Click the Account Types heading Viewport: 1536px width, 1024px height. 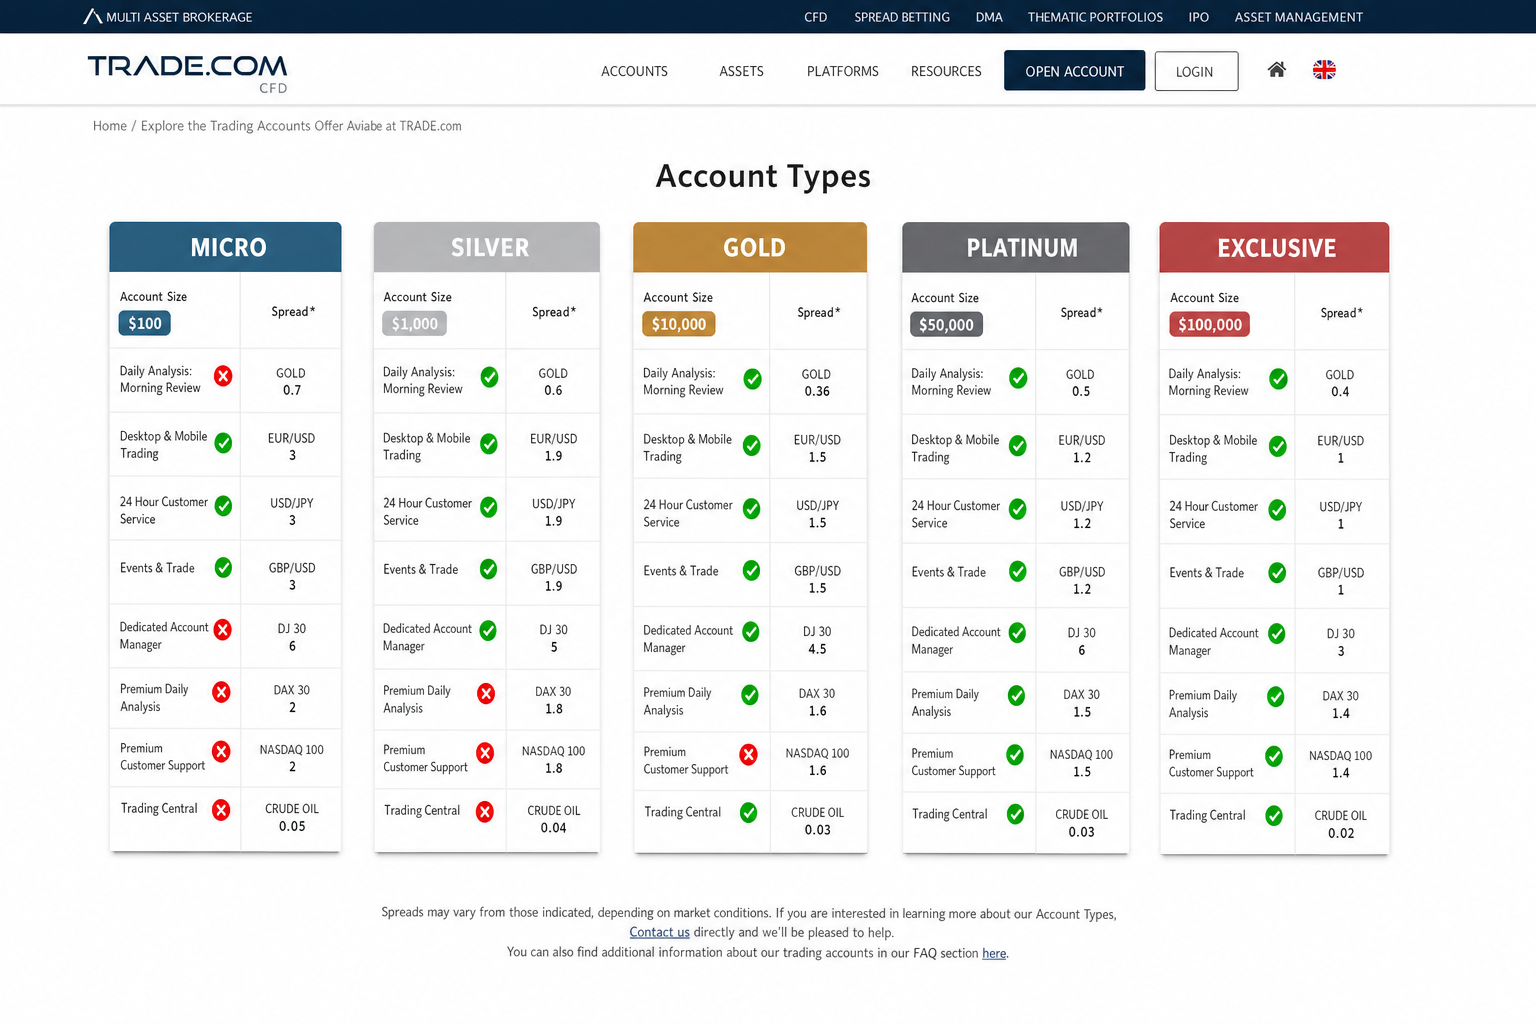[763, 176]
